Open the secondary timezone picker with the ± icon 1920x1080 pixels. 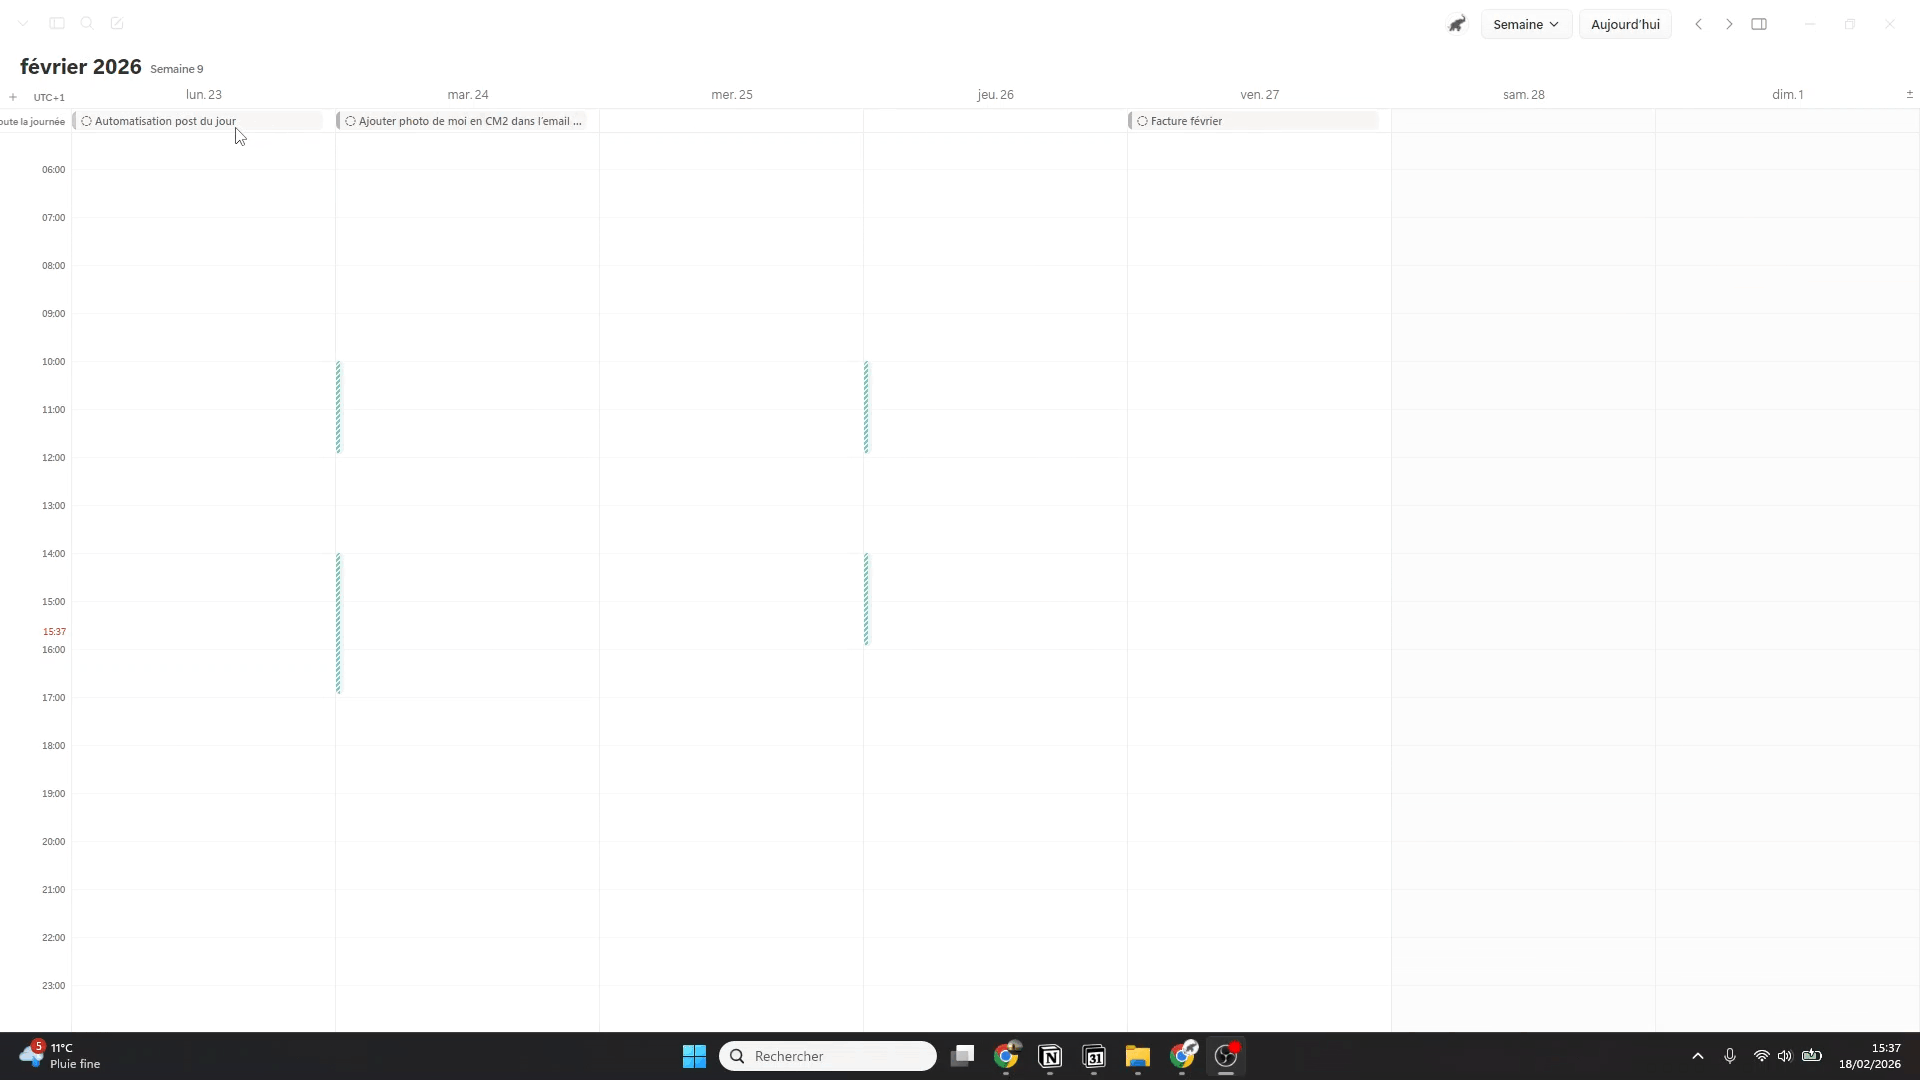[1909, 94]
